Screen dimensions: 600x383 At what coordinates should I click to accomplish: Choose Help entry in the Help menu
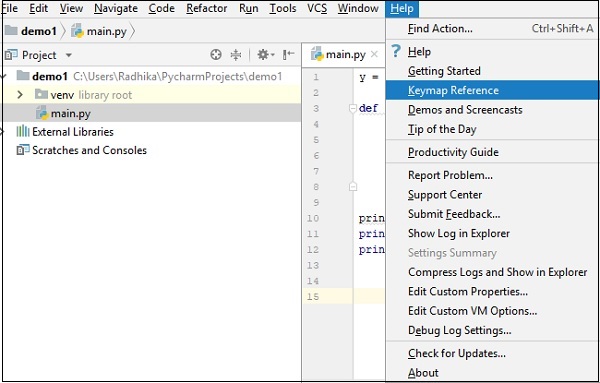492,51
